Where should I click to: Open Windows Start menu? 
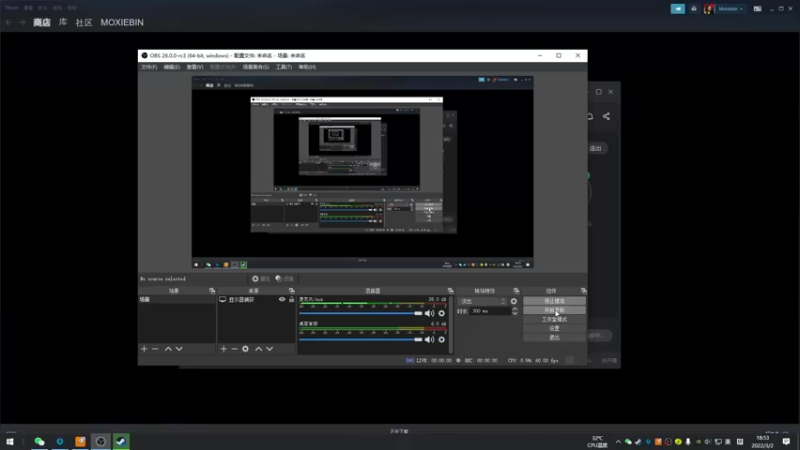tap(10, 441)
